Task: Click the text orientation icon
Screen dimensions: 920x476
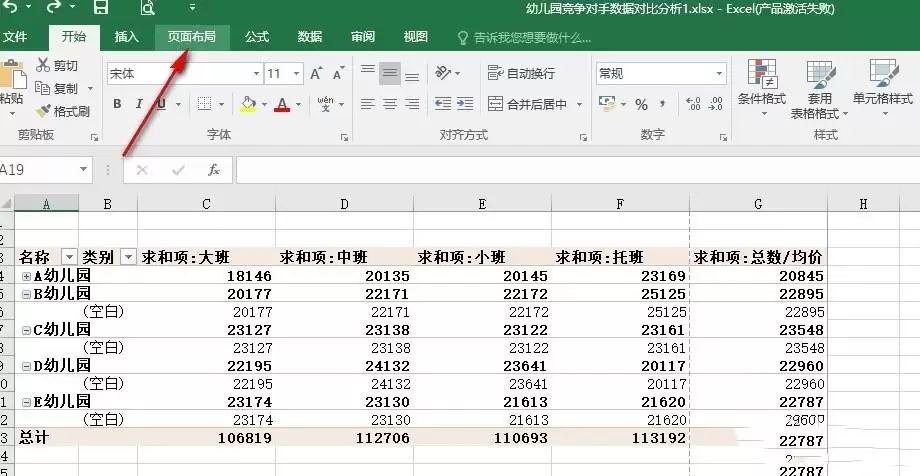Action: pyautogui.click(x=444, y=73)
